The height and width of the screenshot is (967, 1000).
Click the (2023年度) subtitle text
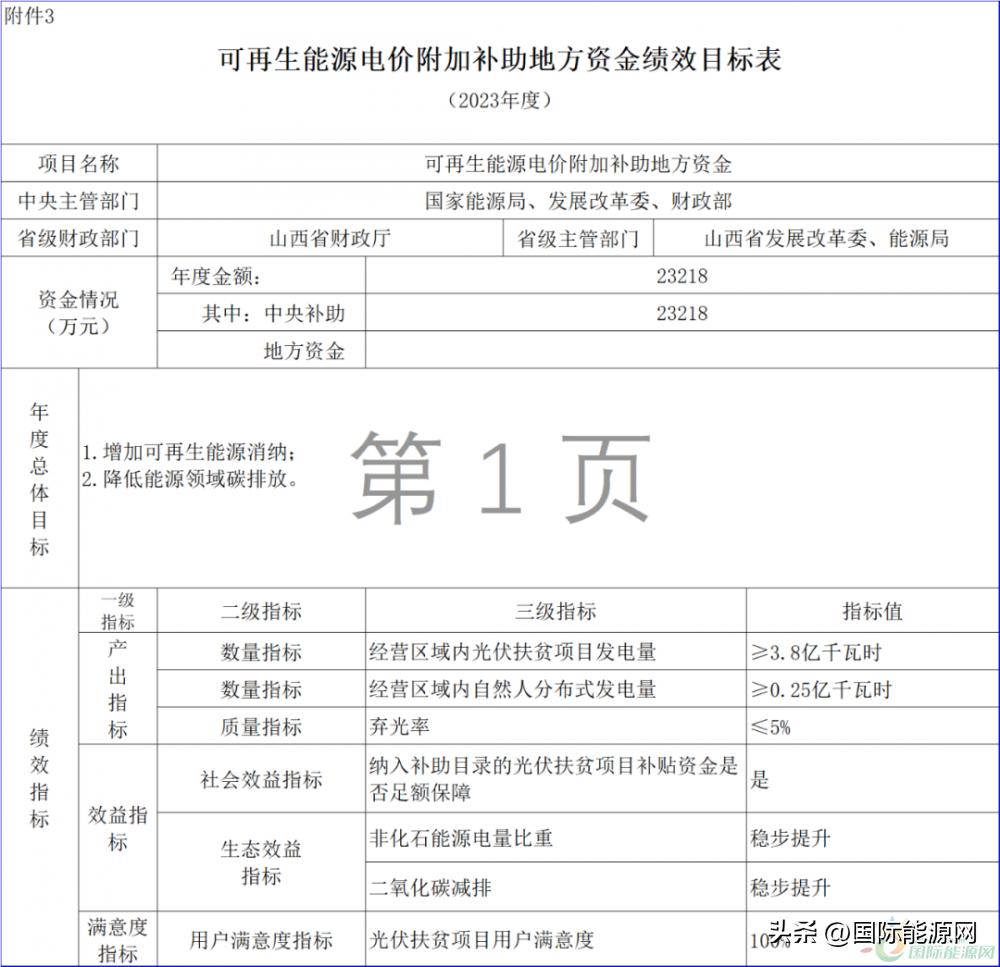(498, 100)
